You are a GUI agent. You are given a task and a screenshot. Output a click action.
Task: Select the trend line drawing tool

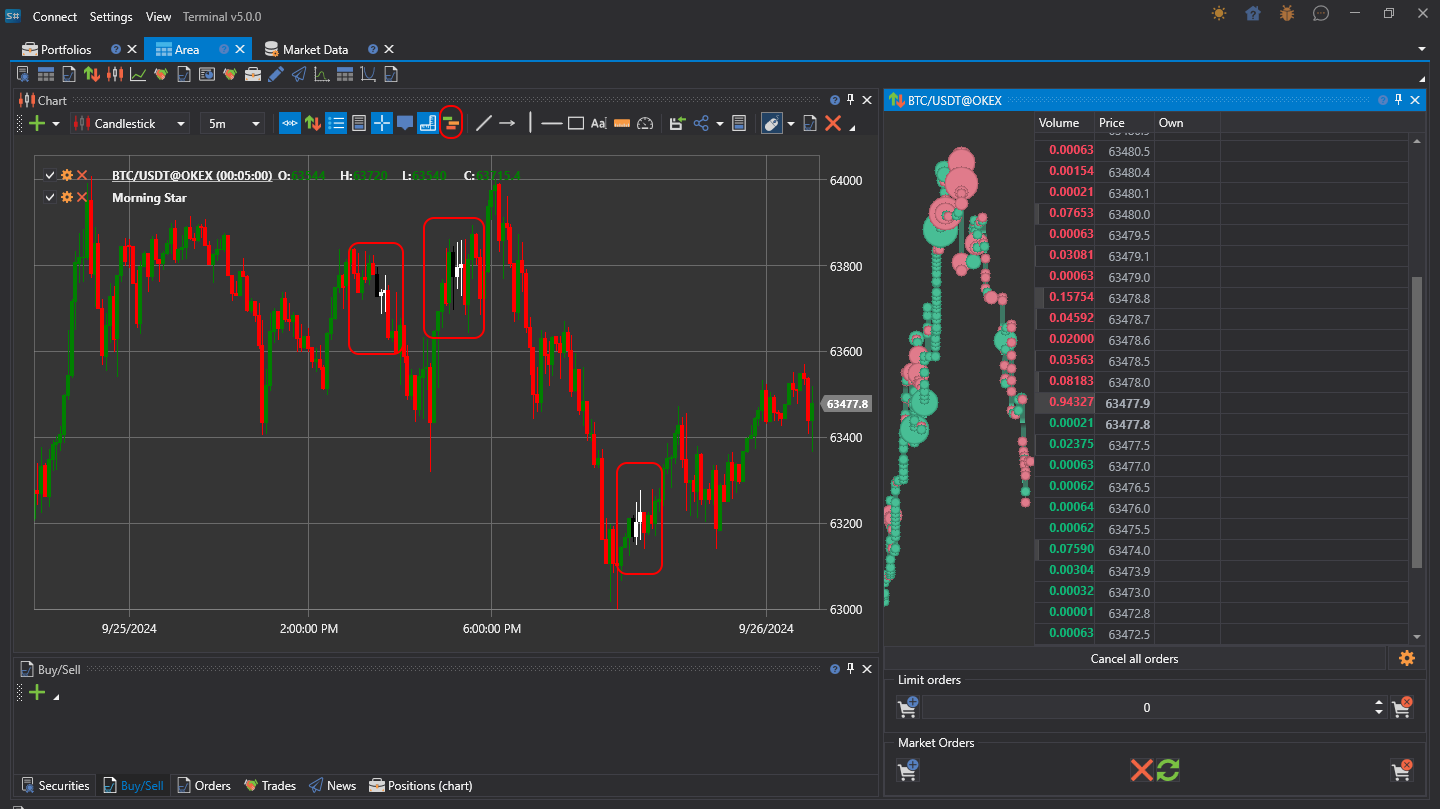(484, 123)
